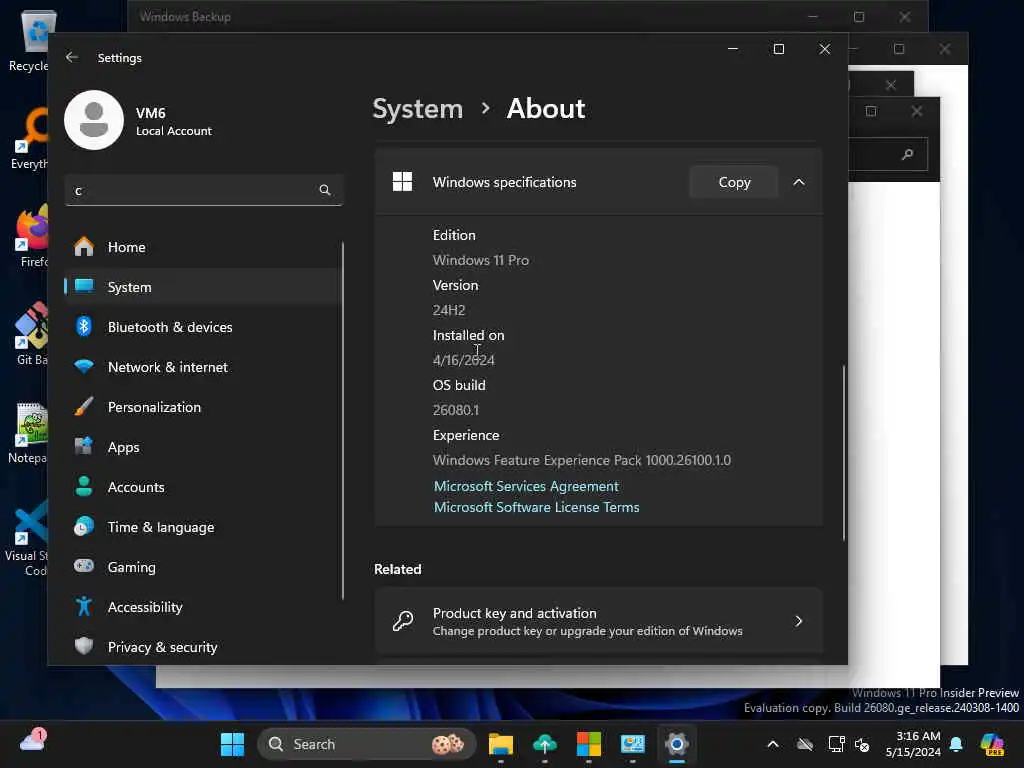Open Accessibility settings
1024x768 pixels.
click(x=203, y=607)
